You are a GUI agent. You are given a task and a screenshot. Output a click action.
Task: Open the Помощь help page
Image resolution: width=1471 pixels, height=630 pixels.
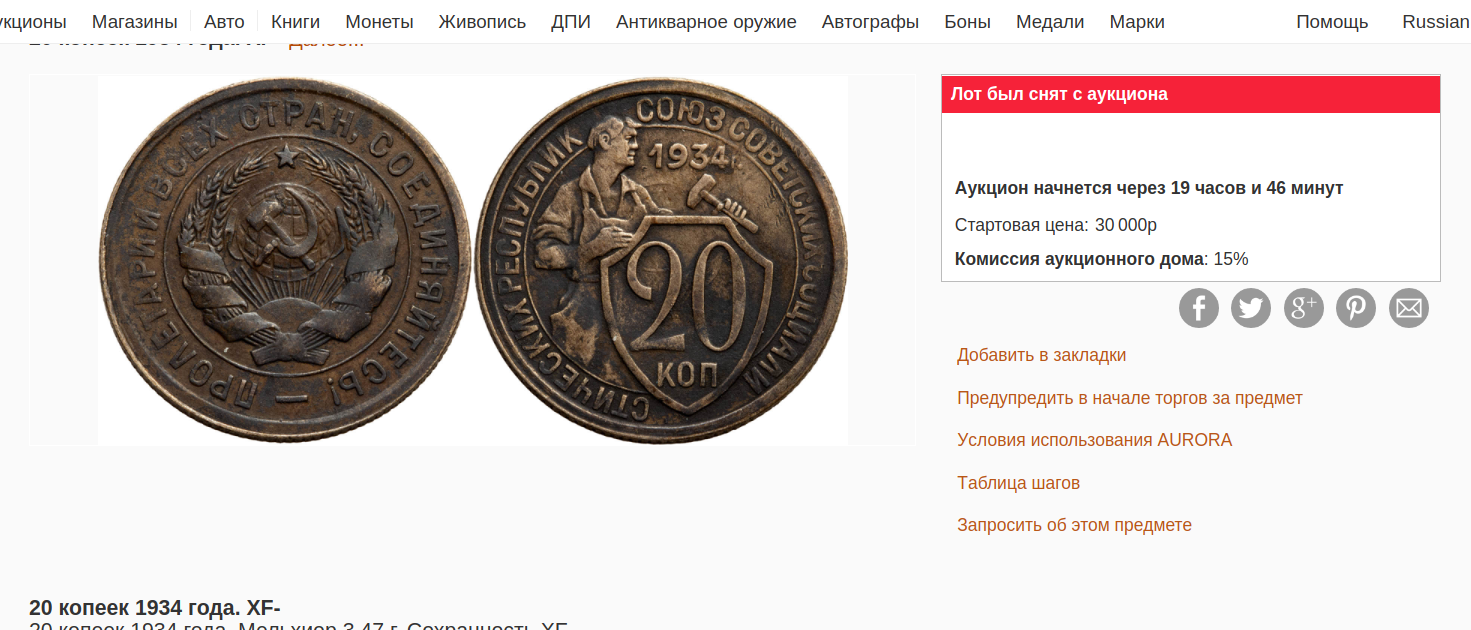point(1332,22)
